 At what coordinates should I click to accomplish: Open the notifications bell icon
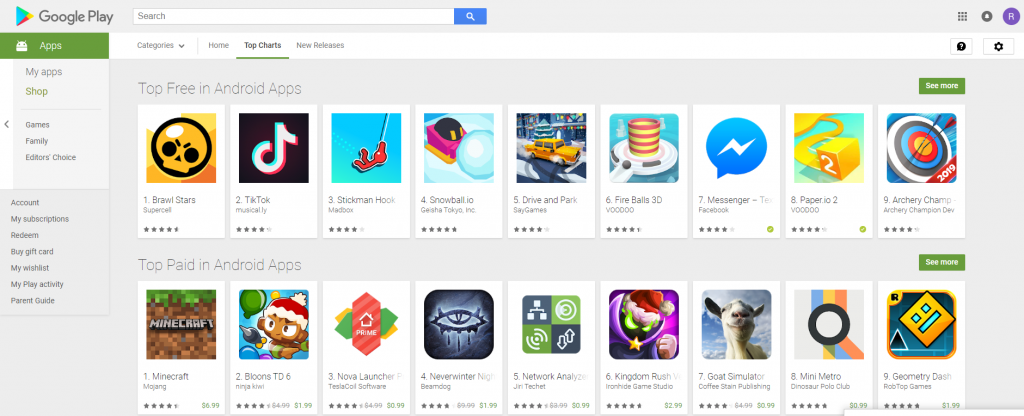point(987,16)
